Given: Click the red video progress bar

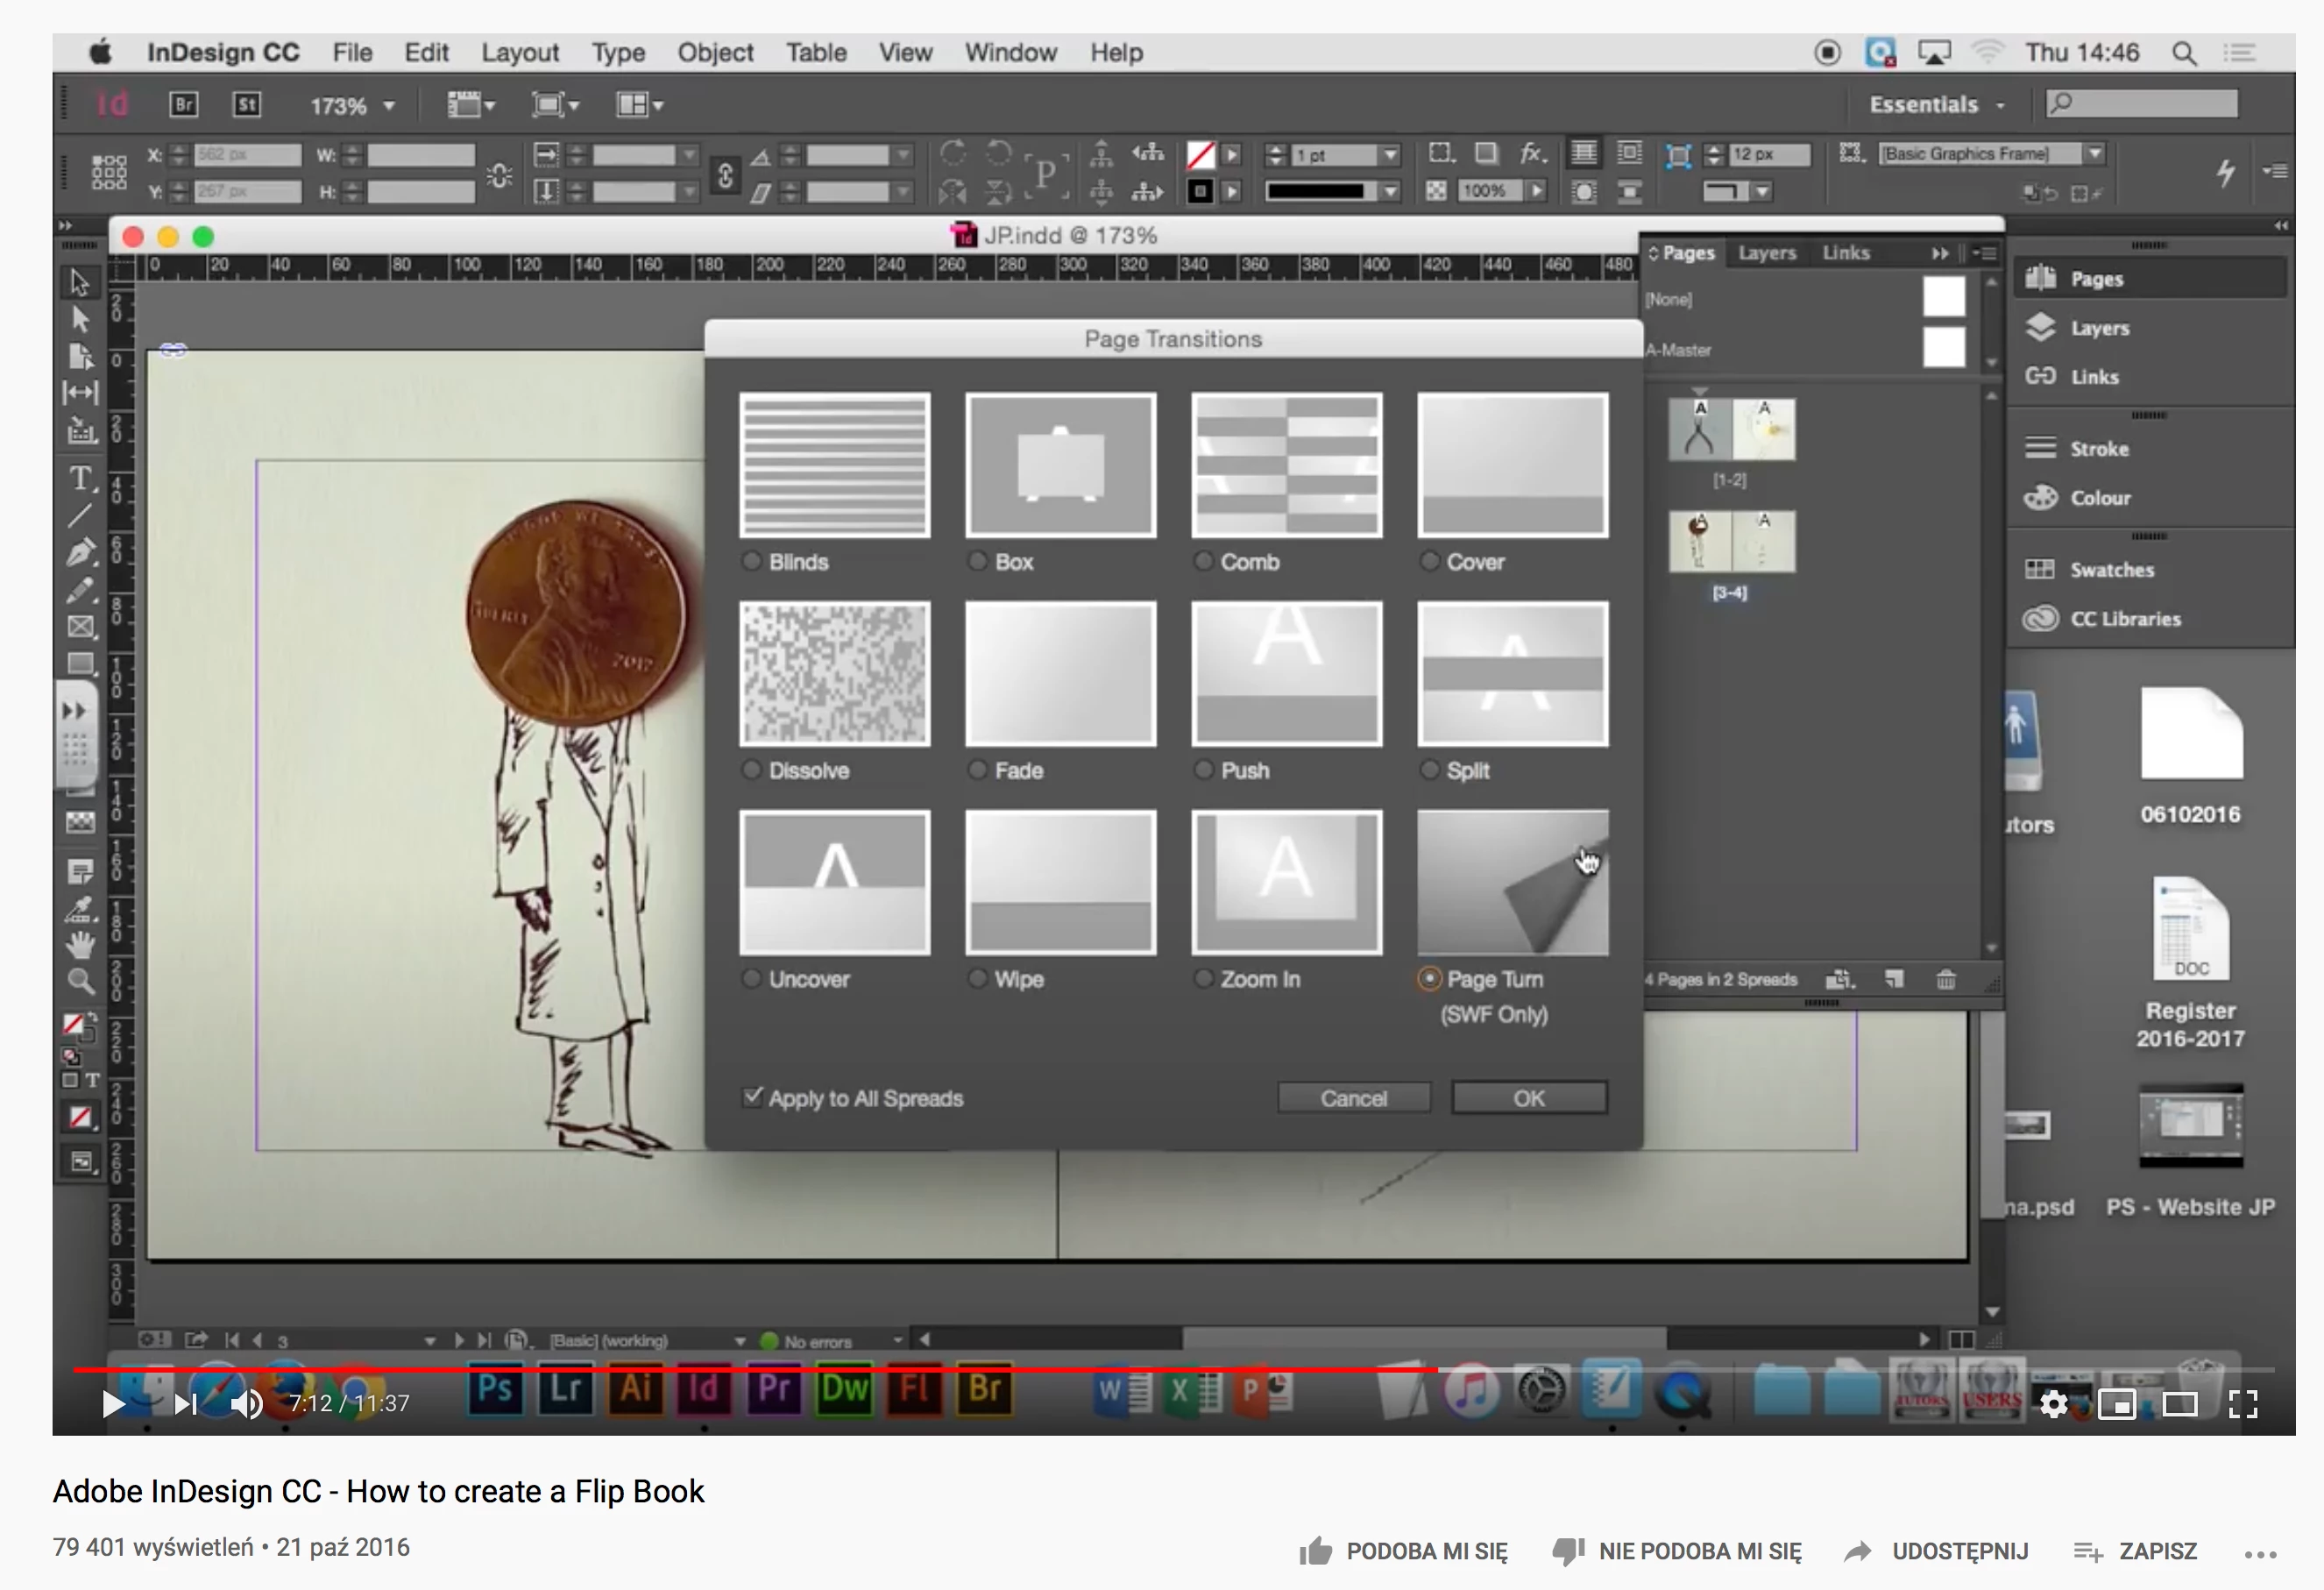Looking at the screenshot, I should tap(755, 1369).
